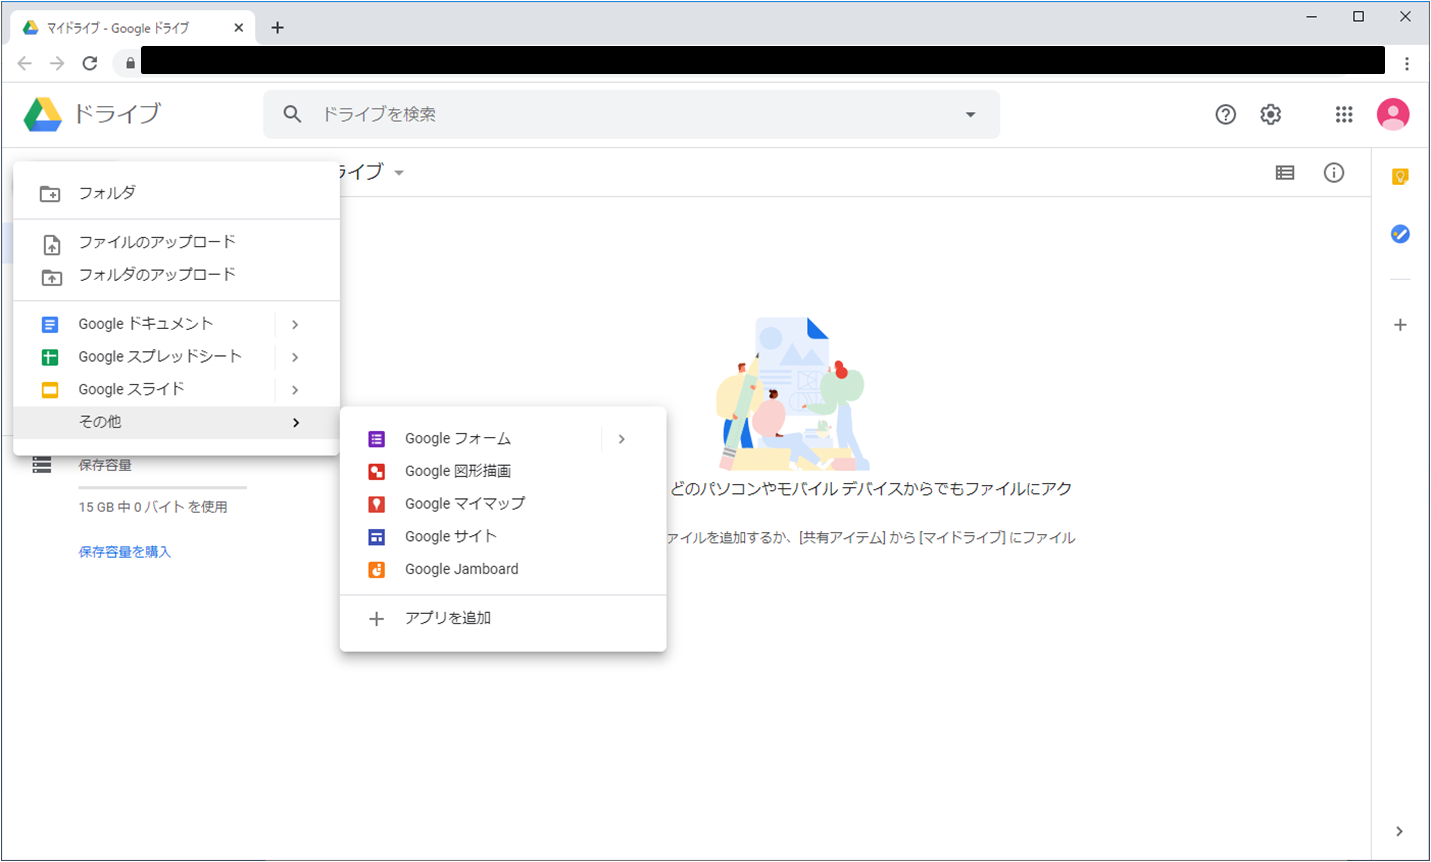Click the red Drawings icon
Image resolution: width=1431 pixels, height=862 pixels.
click(x=377, y=472)
